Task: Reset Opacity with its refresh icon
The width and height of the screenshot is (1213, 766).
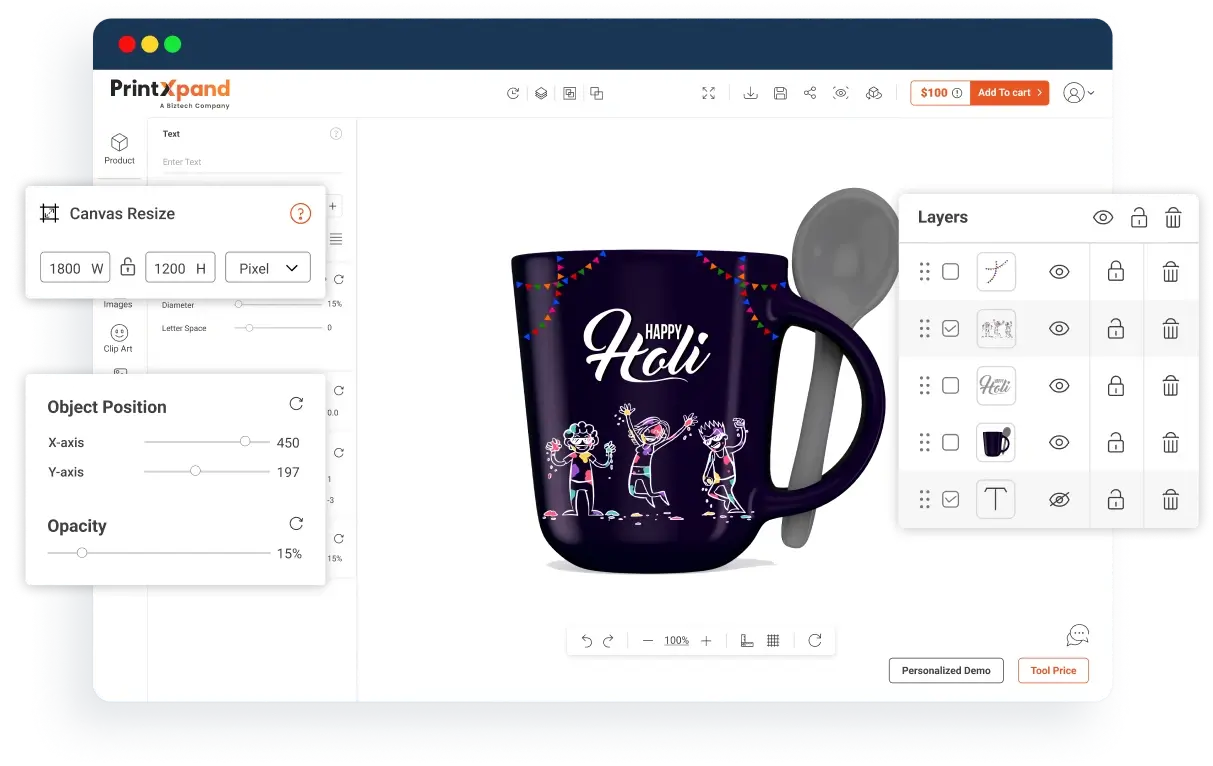Action: click(x=296, y=524)
